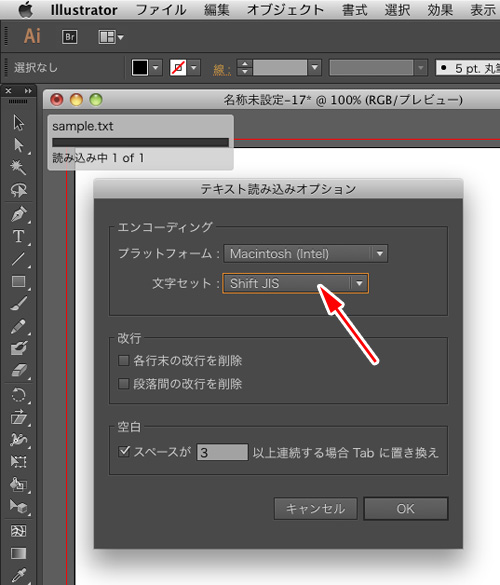The width and height of the screenshot is (500, 585).
Task: Click the black fill color swatch
Action: pos(140,68)
